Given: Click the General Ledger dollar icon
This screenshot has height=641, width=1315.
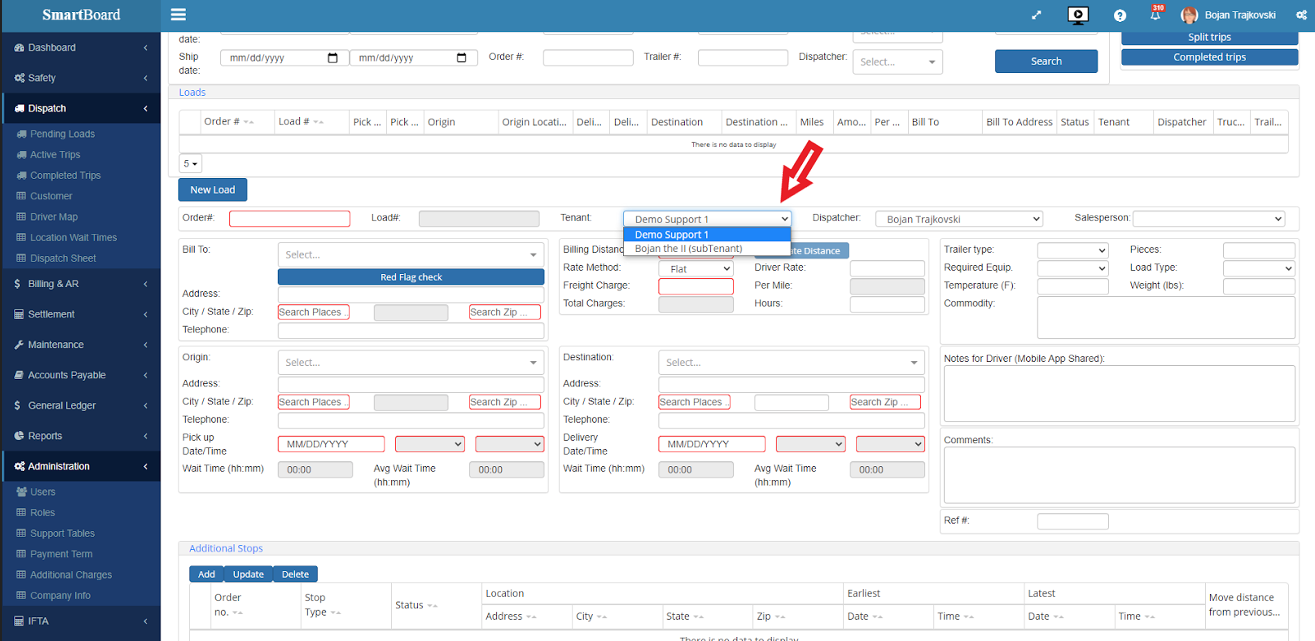Looking at the screenshot, I should [x=19, y=406].
